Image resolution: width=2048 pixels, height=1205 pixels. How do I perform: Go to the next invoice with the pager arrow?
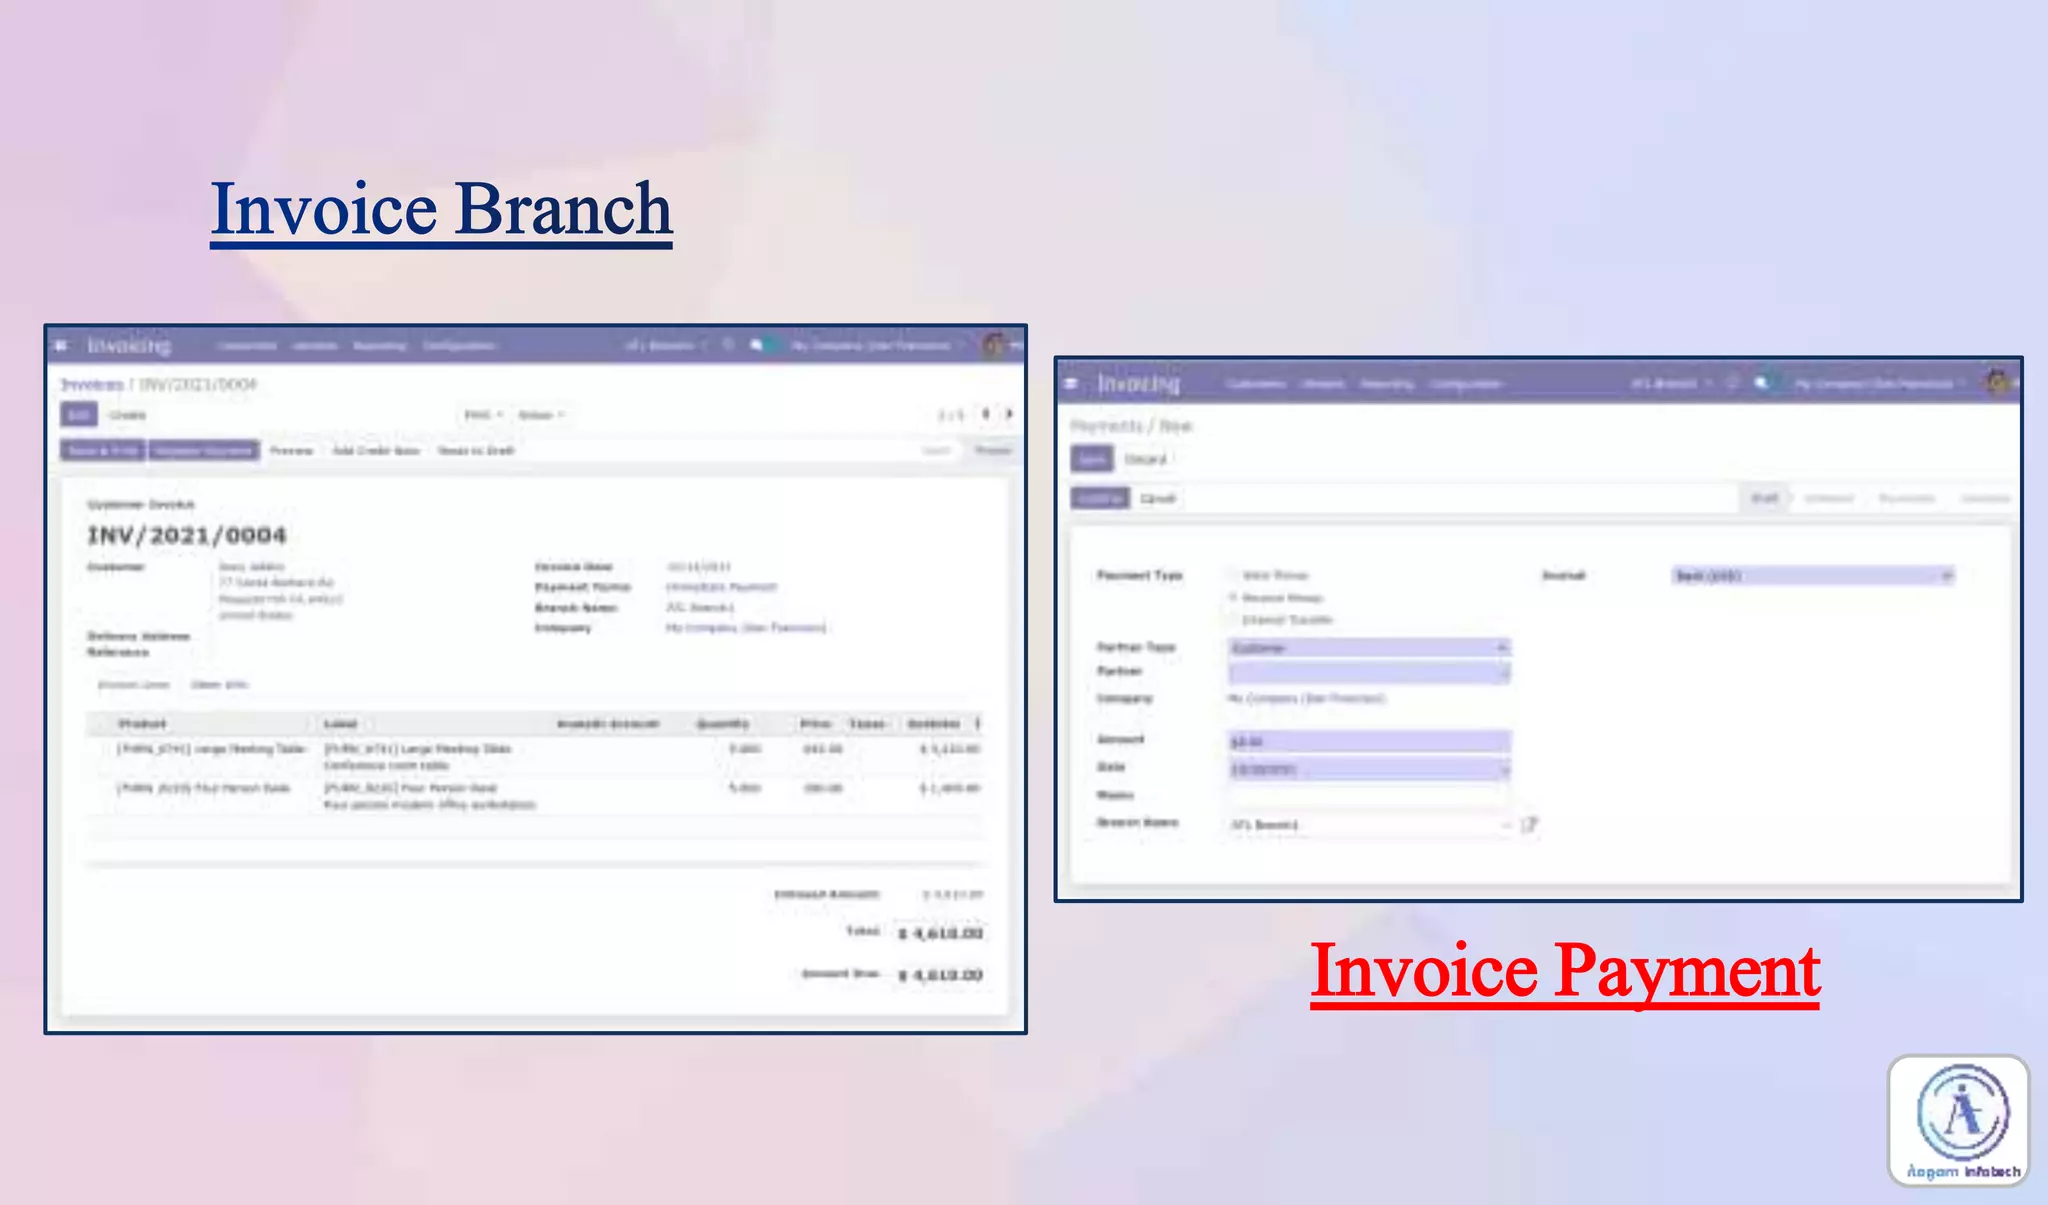point(1009,414)
